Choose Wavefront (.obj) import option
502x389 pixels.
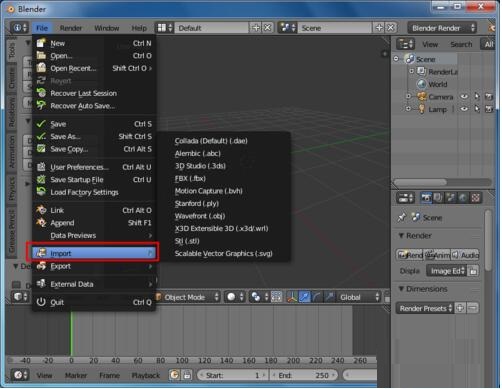pos(200,216)
